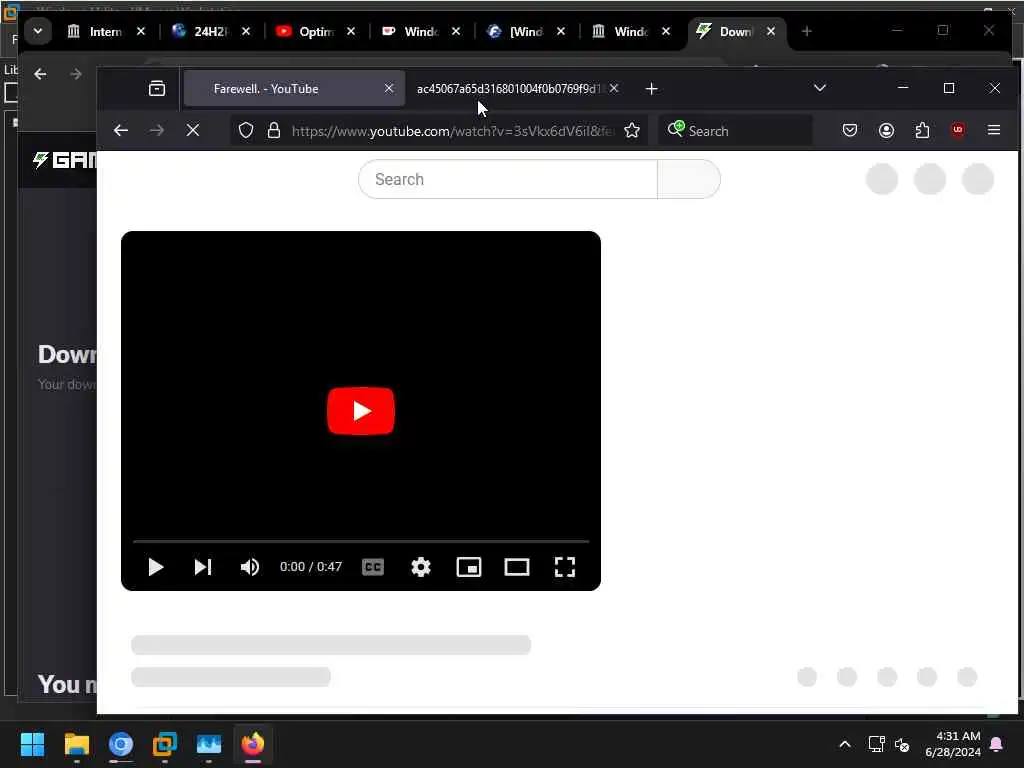Open the Firefox account icon
The height and width of the screenshot is (768, 1024).
pos(886,131)
